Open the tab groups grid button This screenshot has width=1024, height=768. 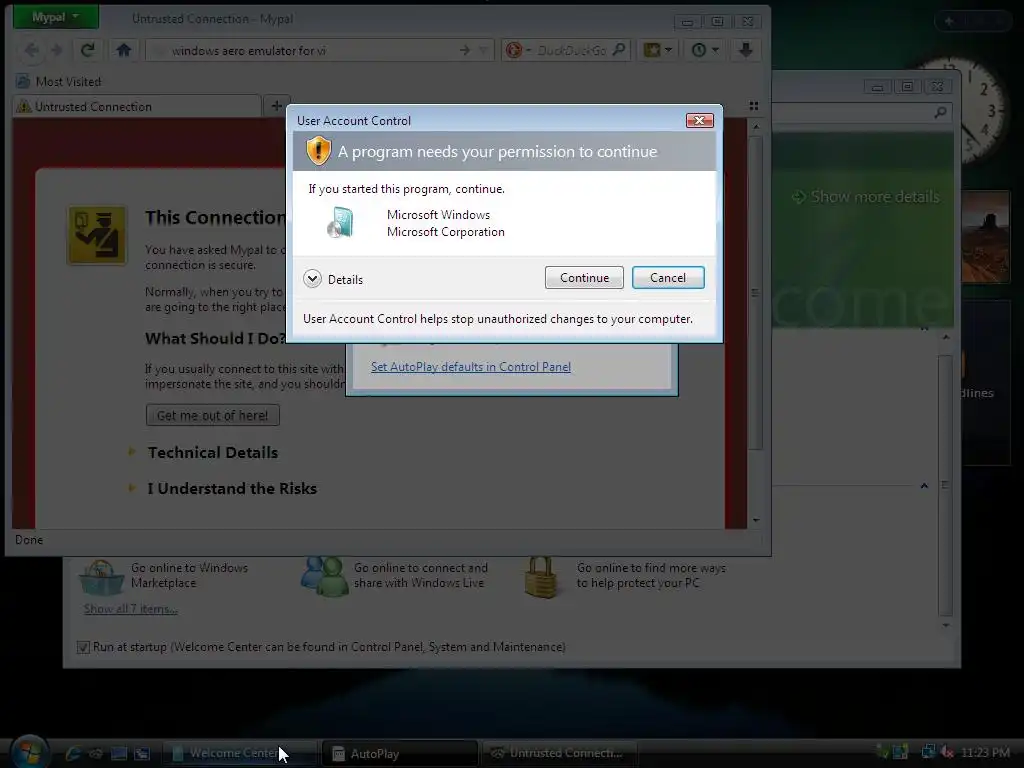point(754,106)
